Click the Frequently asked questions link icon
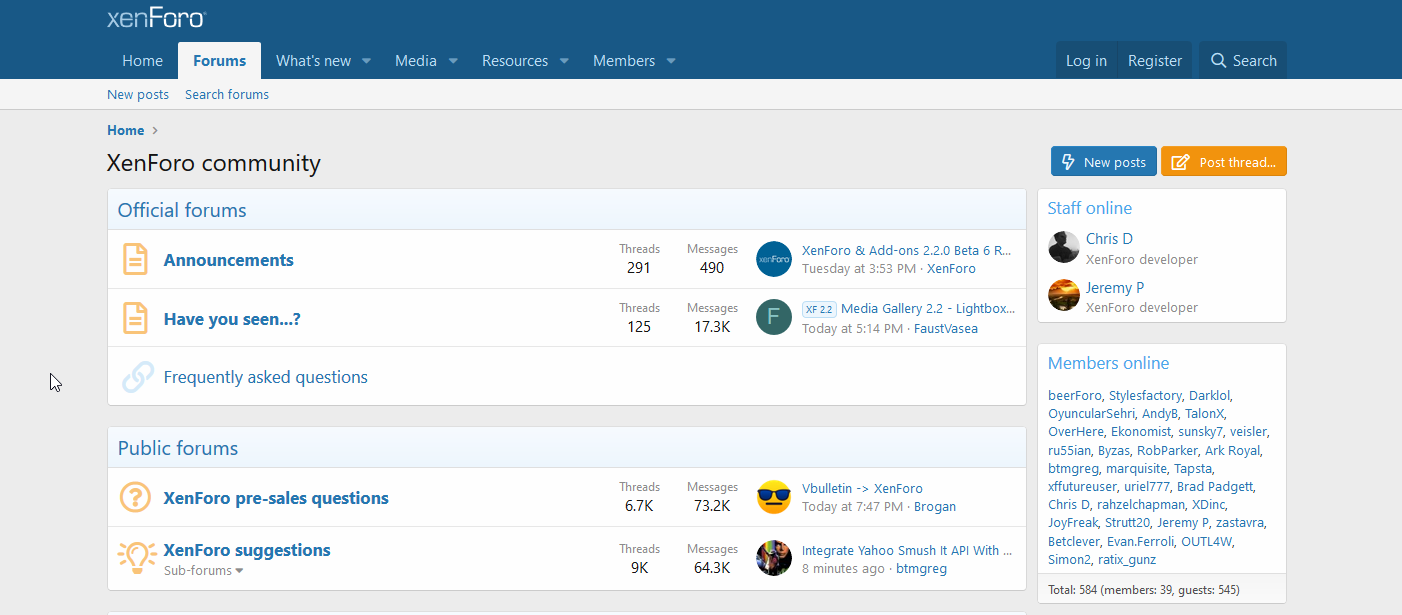 (x=137, y=377)
